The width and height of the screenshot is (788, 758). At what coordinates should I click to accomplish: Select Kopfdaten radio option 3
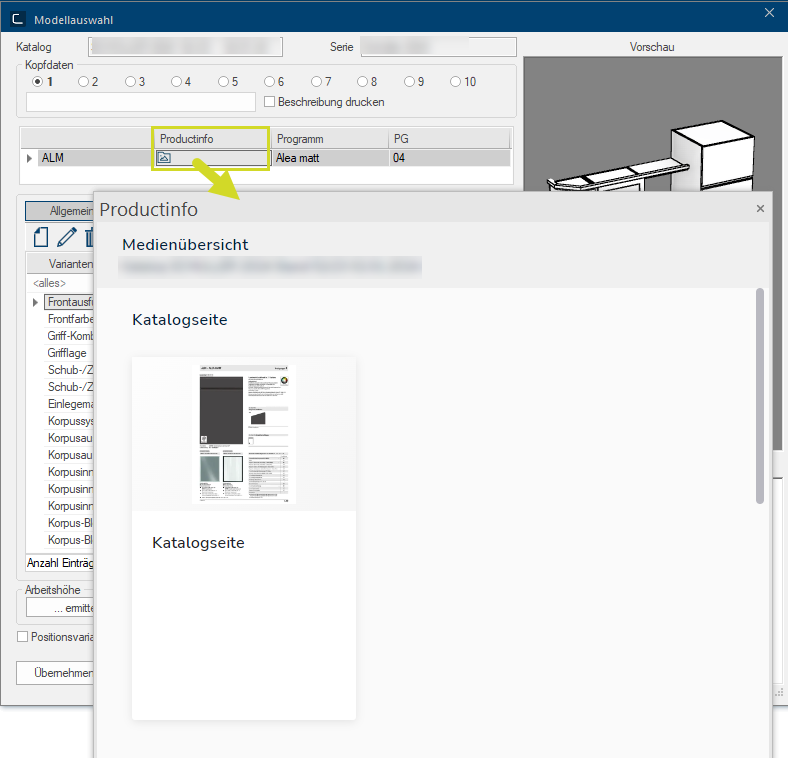(130, 82)
